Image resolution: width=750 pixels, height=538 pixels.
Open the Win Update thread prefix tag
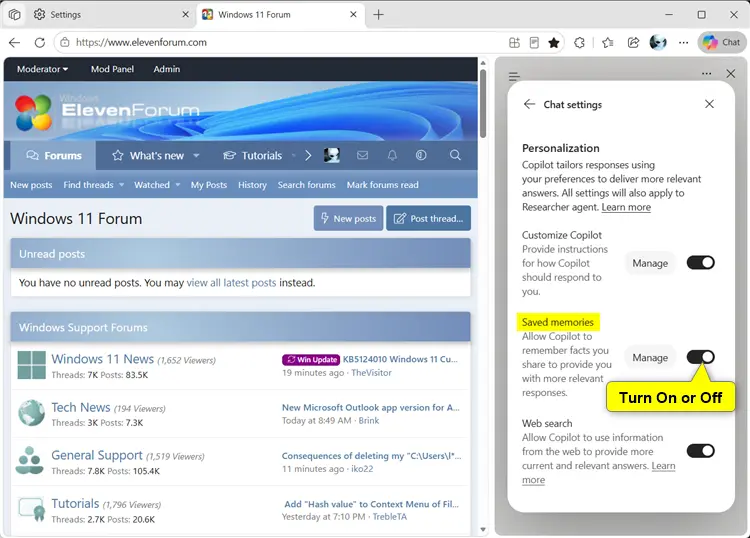click(311, 360)
